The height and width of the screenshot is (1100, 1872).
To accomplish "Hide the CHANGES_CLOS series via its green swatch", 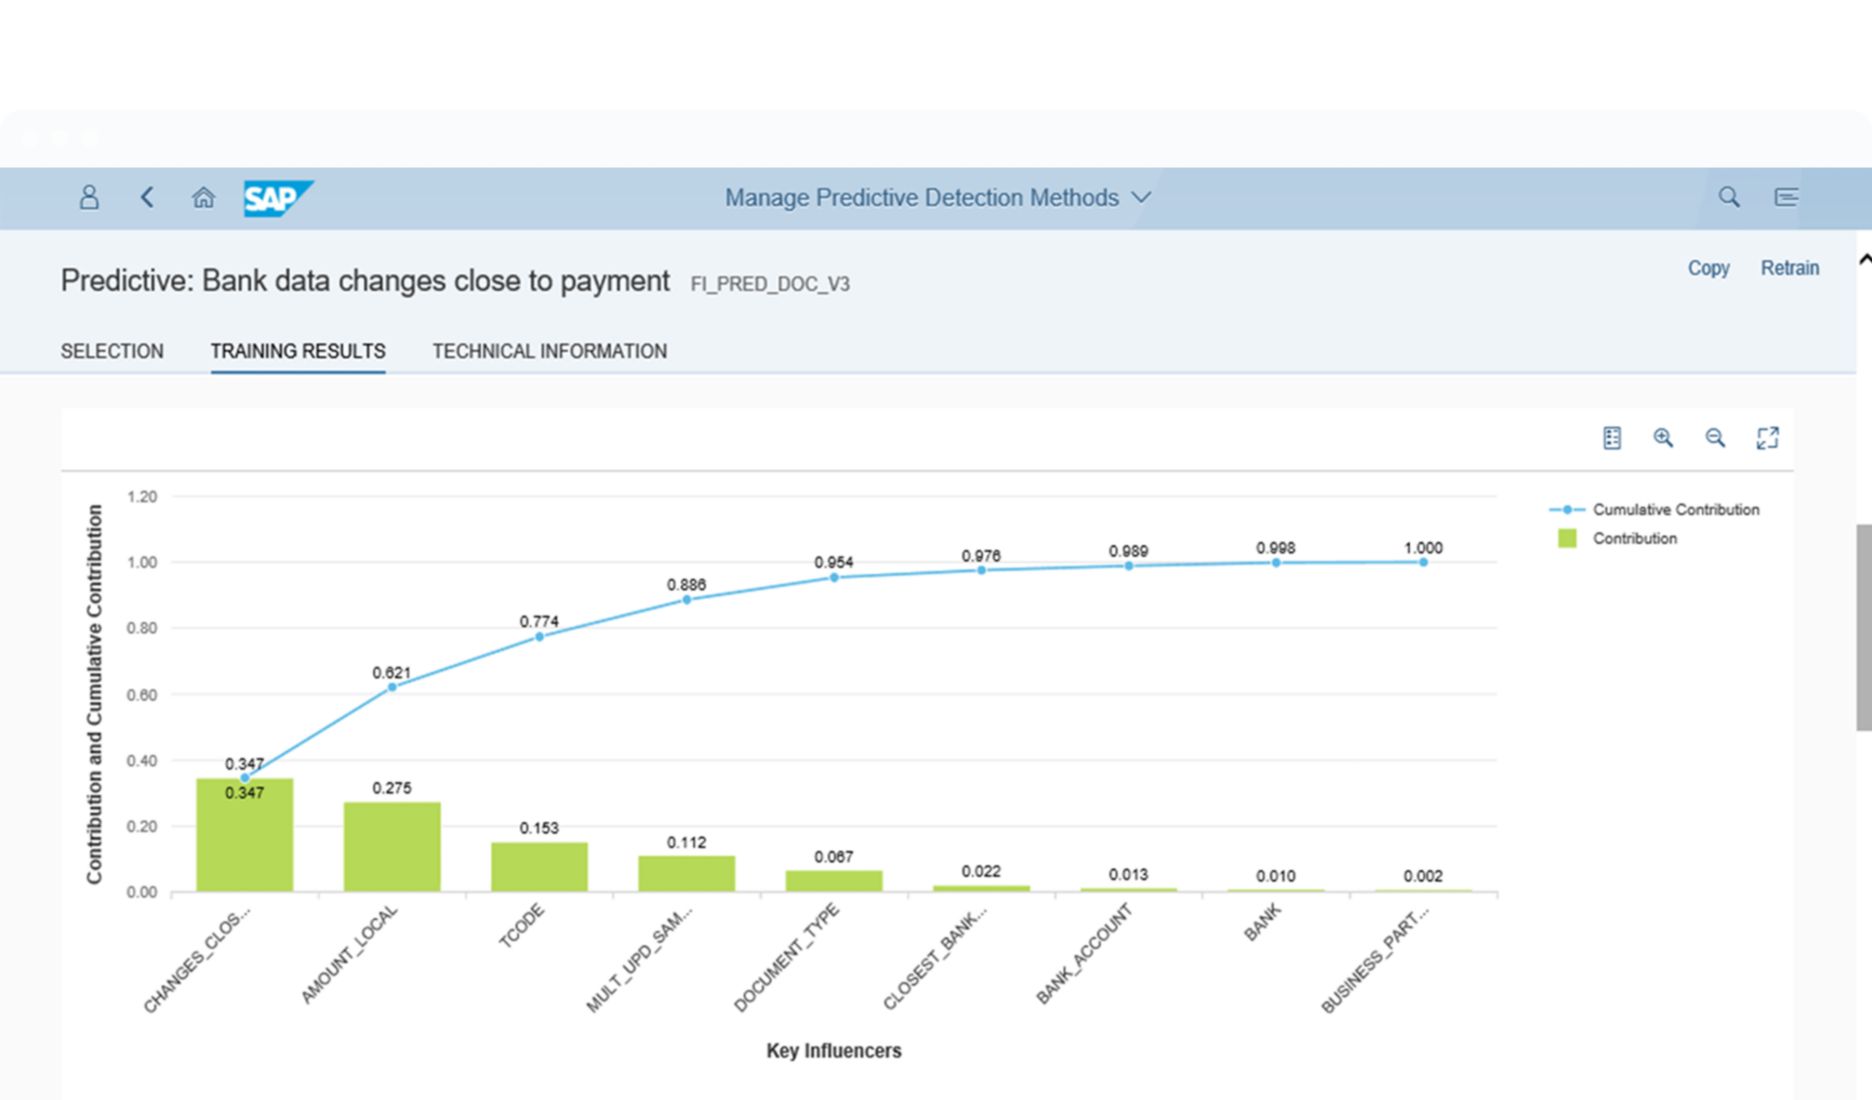I will [x=1568, y=538].
